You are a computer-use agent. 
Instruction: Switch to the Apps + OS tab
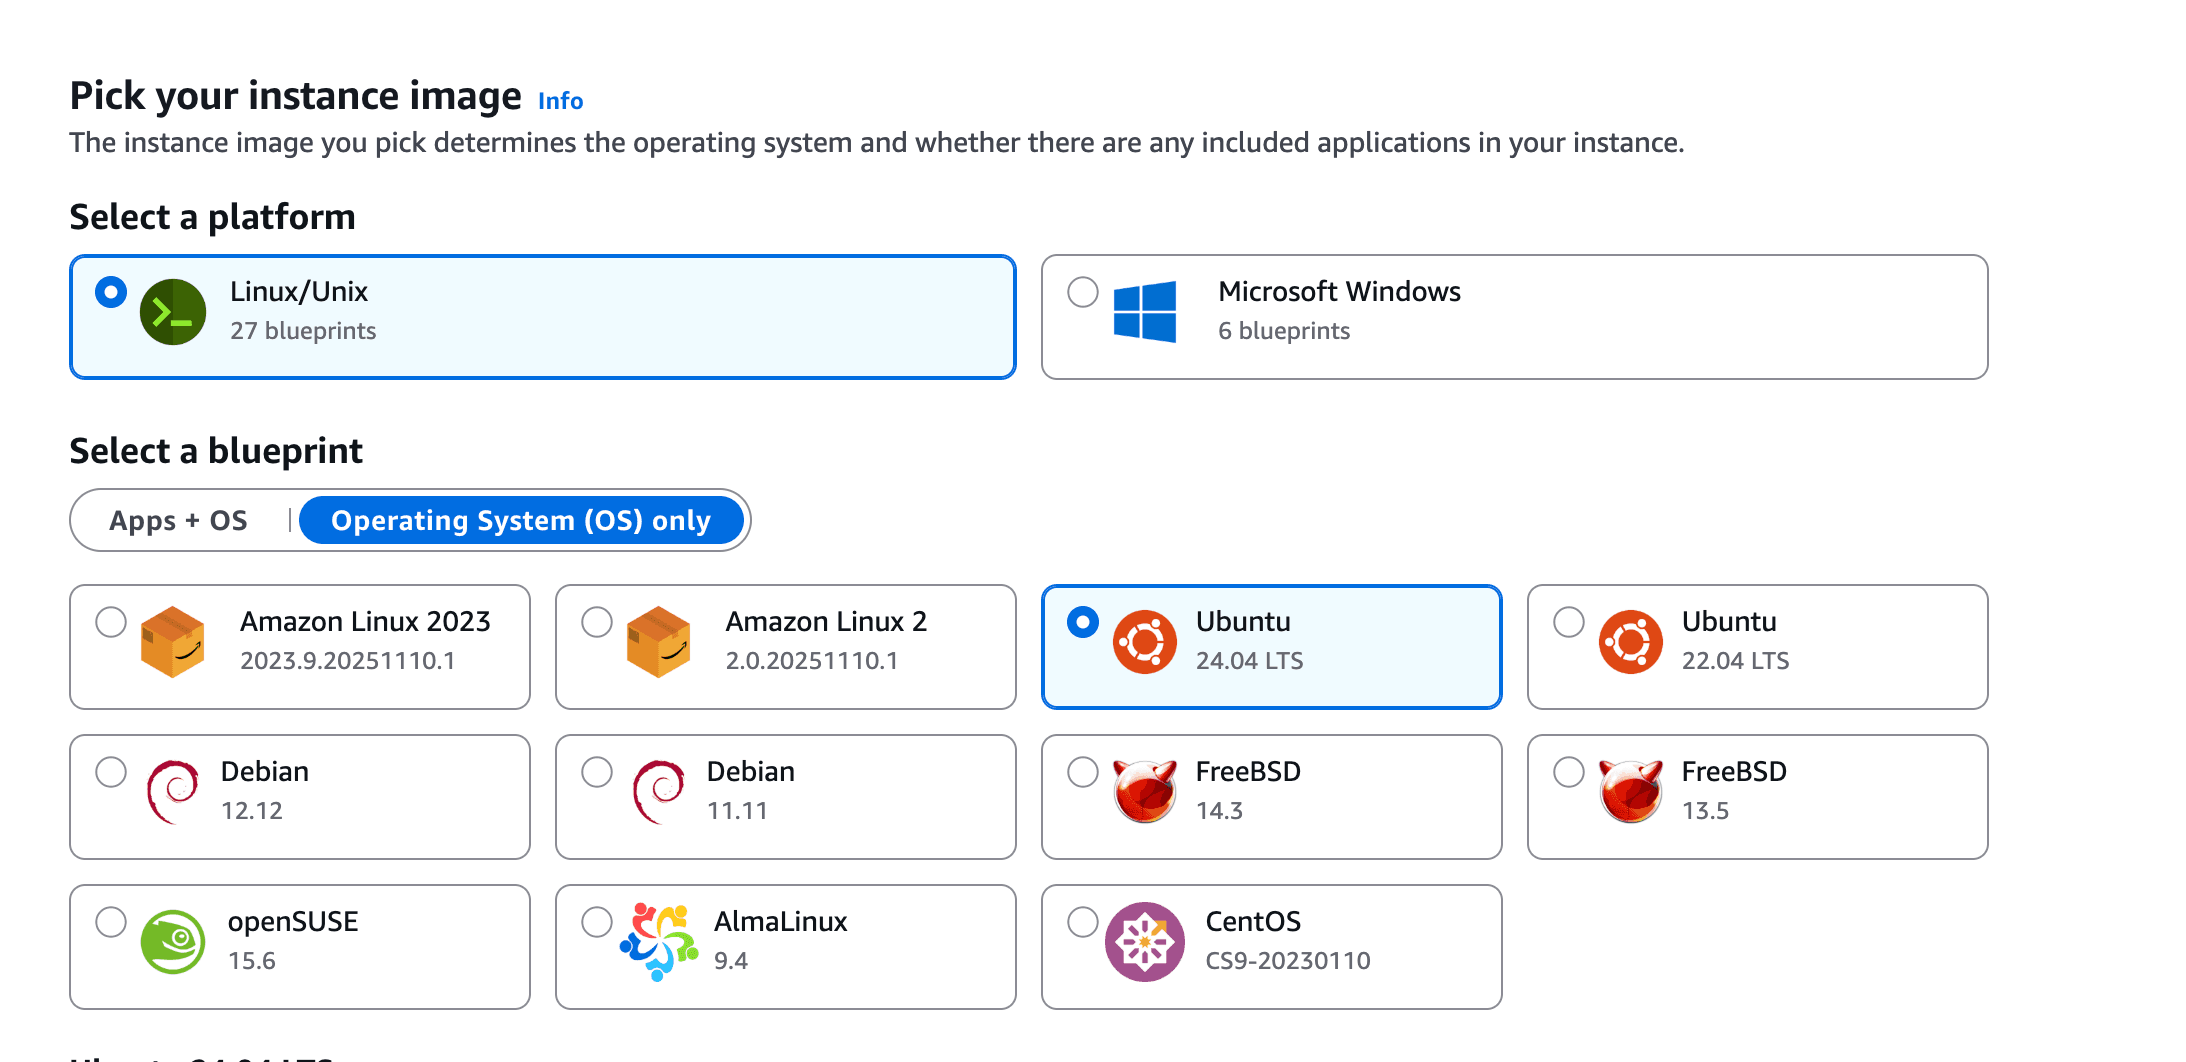pyautogui.click(x=178, y=520)
